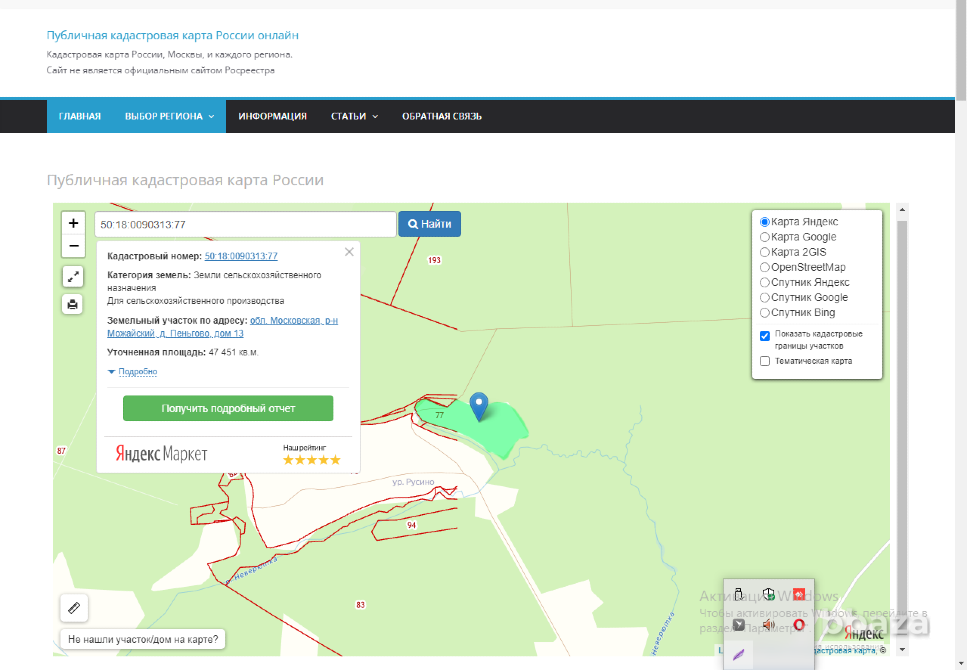Open the Выбор региона dropdown menu
Screen dimensions: 967x670
pyautogui.click(x=169, y=116)
